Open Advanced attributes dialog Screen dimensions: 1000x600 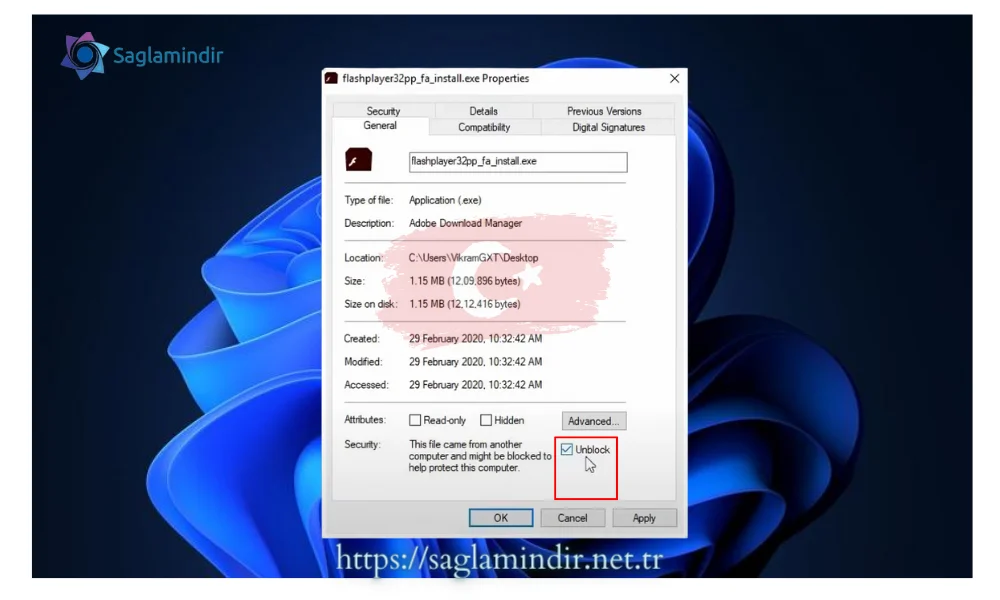pos(594,421)
